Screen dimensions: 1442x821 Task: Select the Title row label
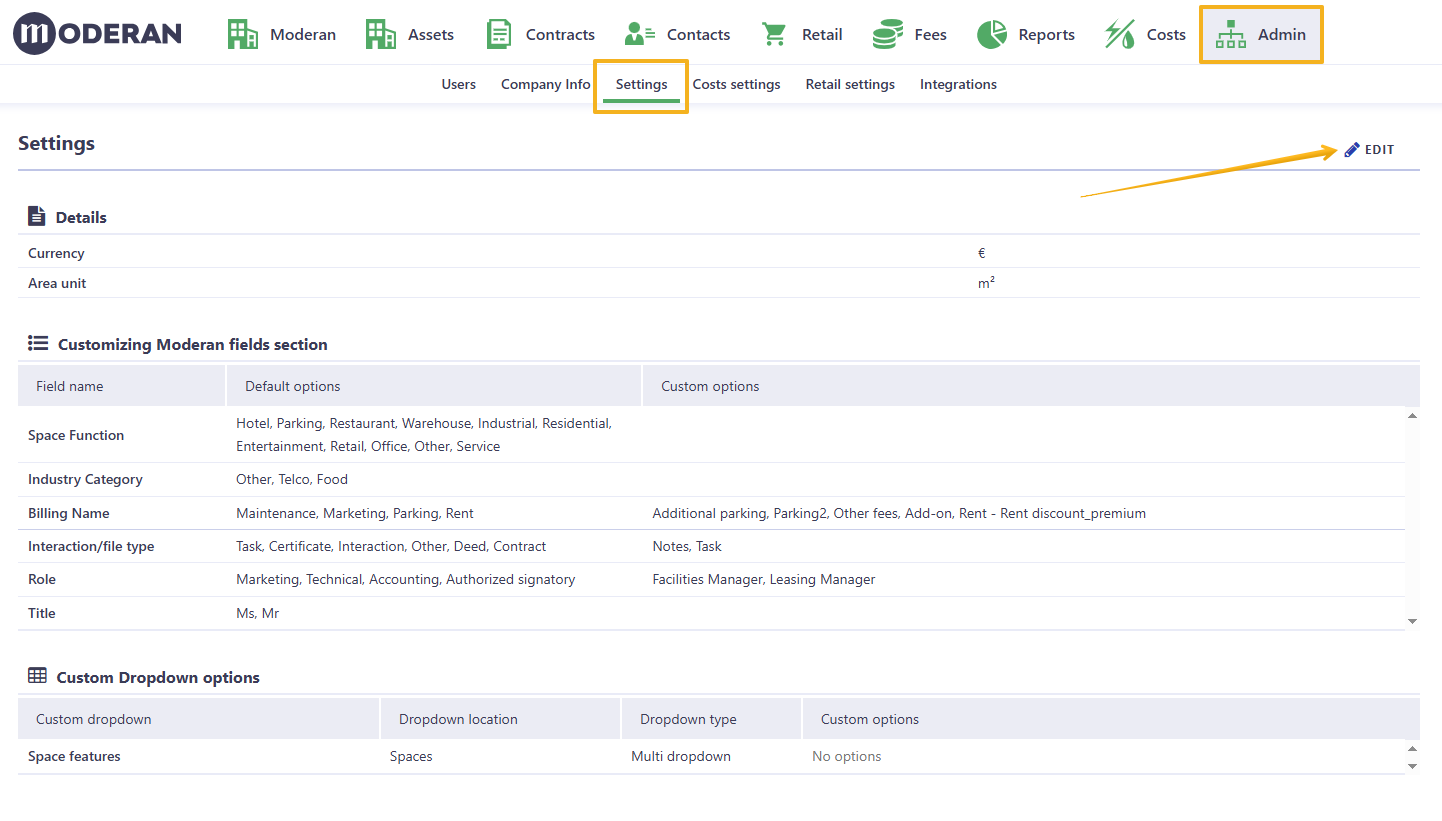tap(42, 613)
